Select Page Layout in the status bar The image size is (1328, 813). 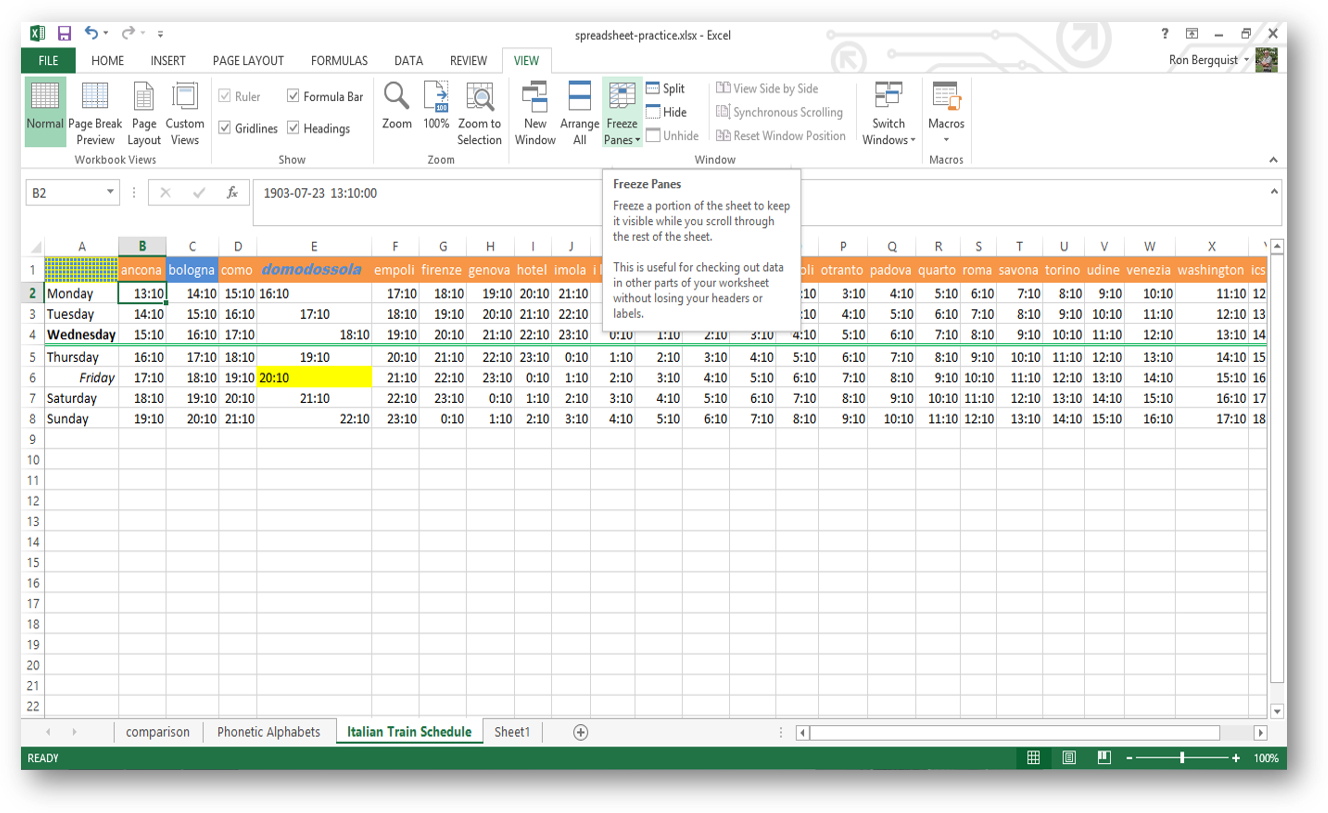coord(1069,757)
